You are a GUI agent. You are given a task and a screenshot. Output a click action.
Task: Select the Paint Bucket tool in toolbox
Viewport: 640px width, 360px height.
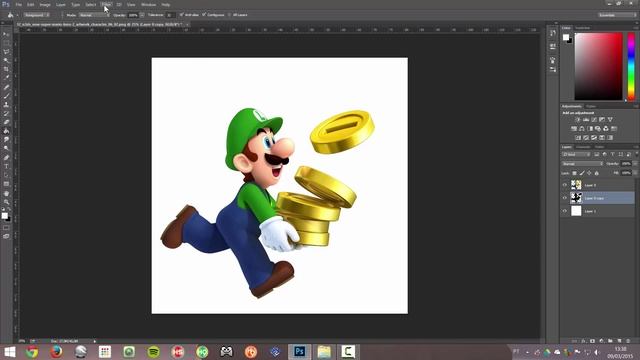click(x=6, y=131)
